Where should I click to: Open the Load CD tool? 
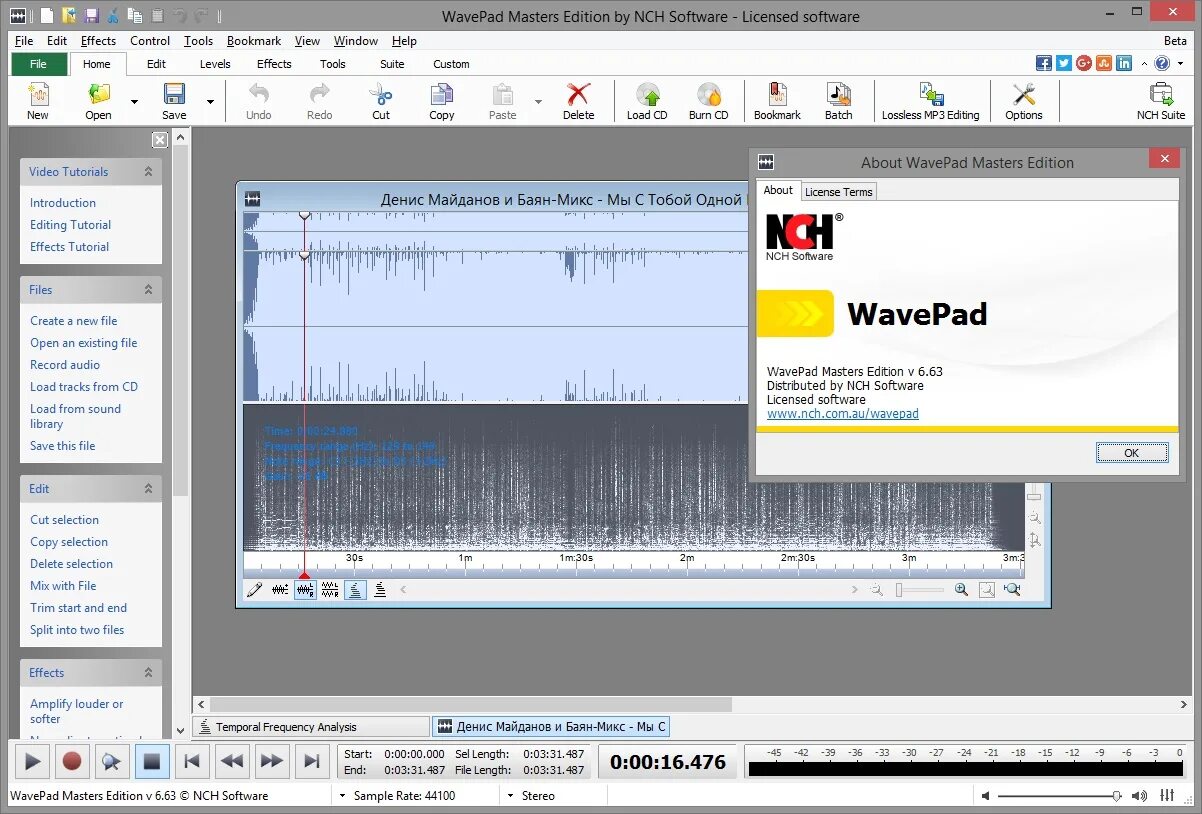coord(647,101)
